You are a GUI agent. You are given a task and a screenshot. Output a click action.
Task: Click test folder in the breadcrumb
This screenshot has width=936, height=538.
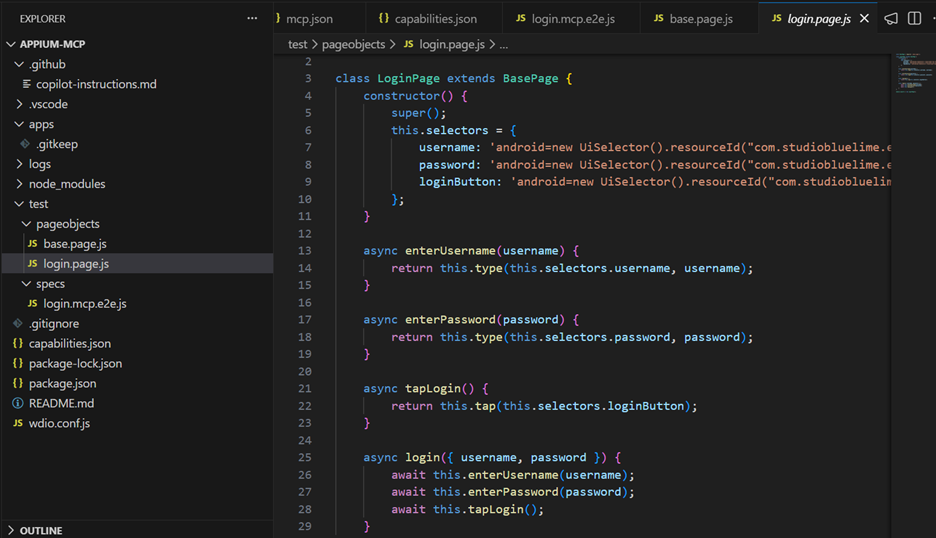click(x=297, y=45)
